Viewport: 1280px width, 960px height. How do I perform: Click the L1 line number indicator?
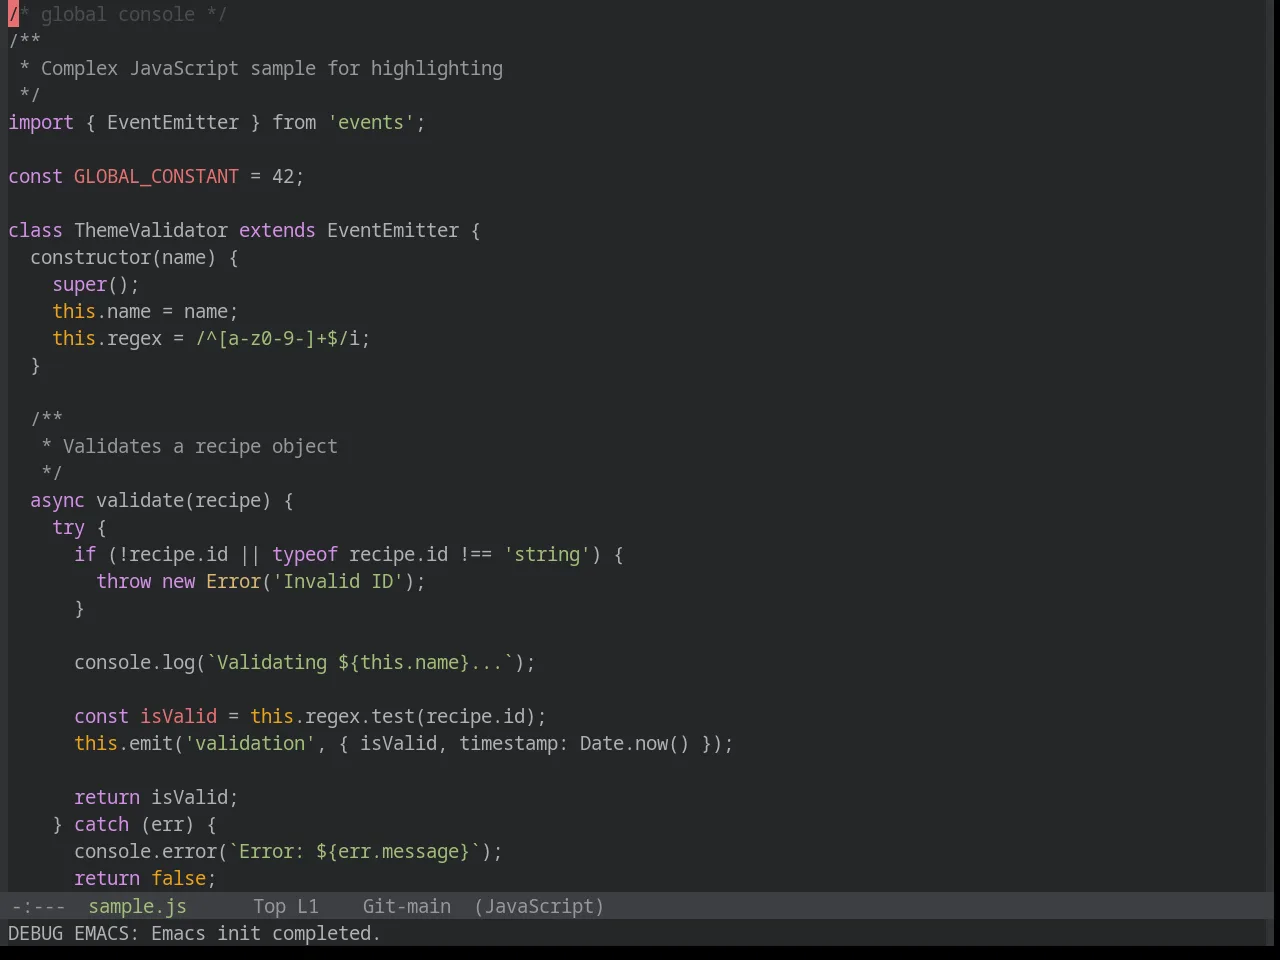pyautogui.click(x=307, y=906)
